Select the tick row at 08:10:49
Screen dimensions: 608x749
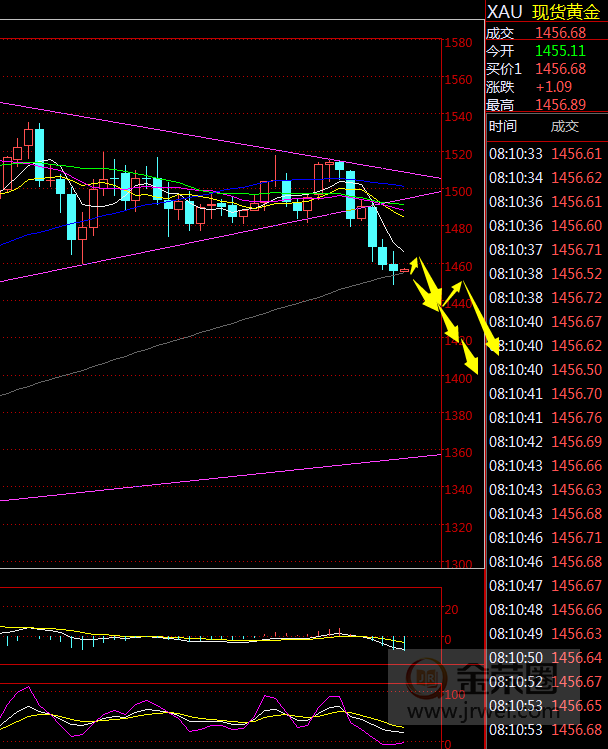click(x=545, y=634)
